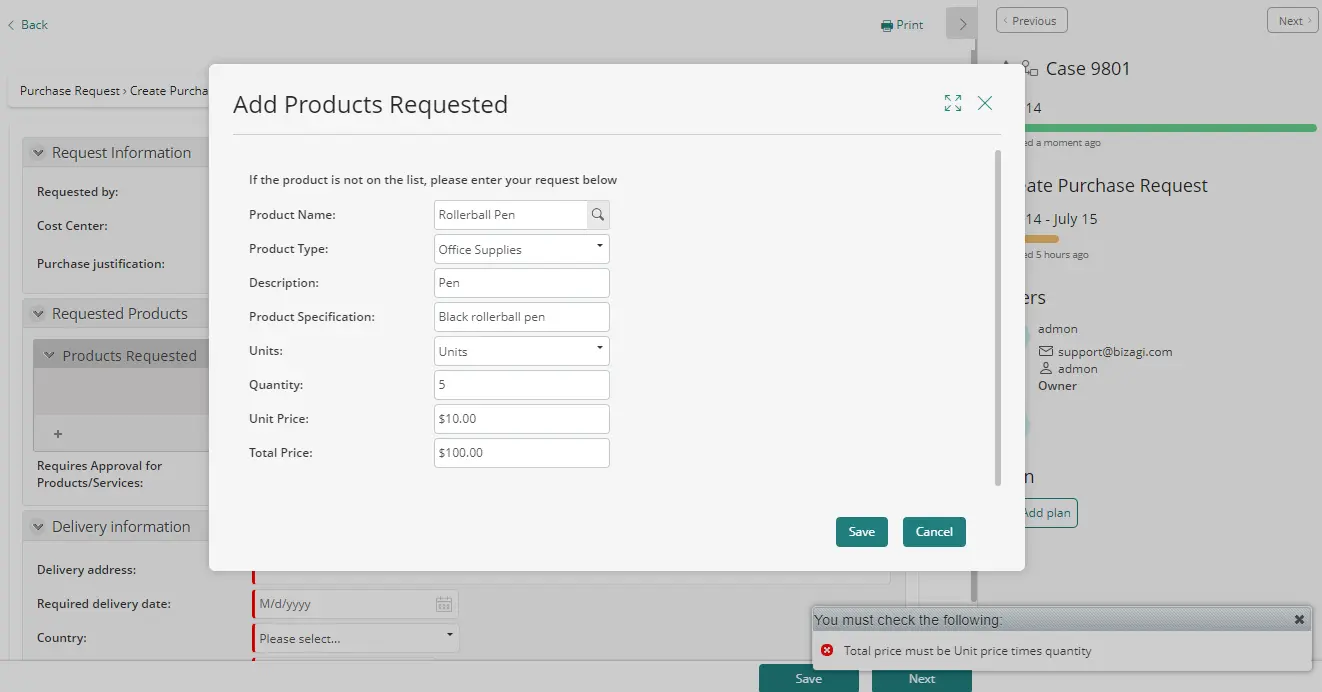Click the Quantity input field

(x=522, y=385)
